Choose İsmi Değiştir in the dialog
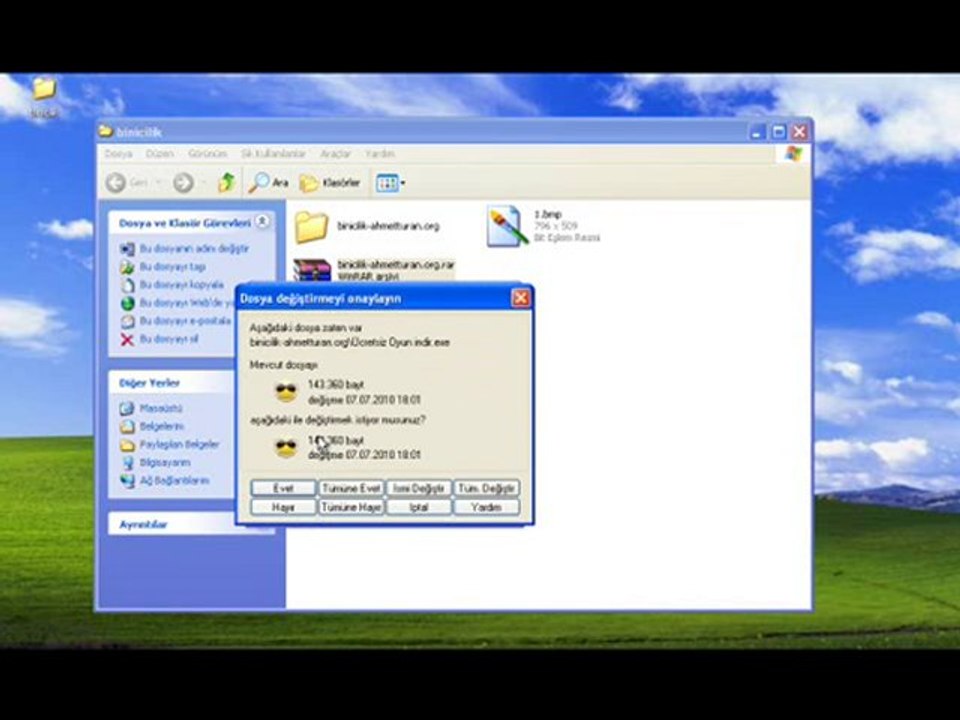 click(x=419, y=488)
